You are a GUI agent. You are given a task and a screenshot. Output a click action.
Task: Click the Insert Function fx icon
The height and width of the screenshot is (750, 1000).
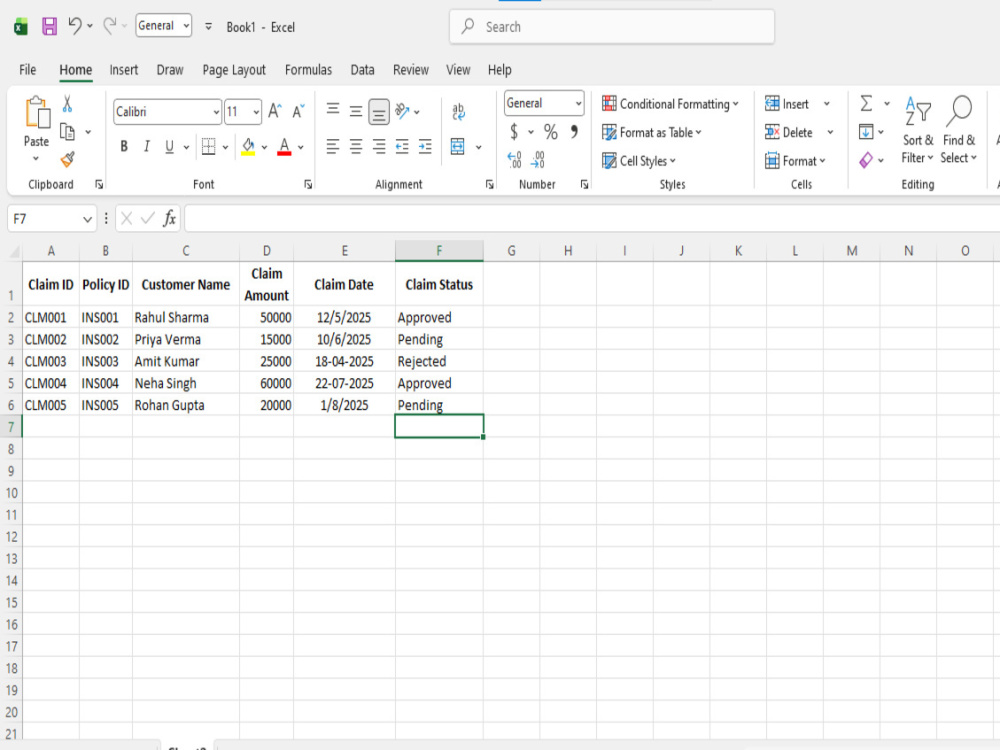169,219
